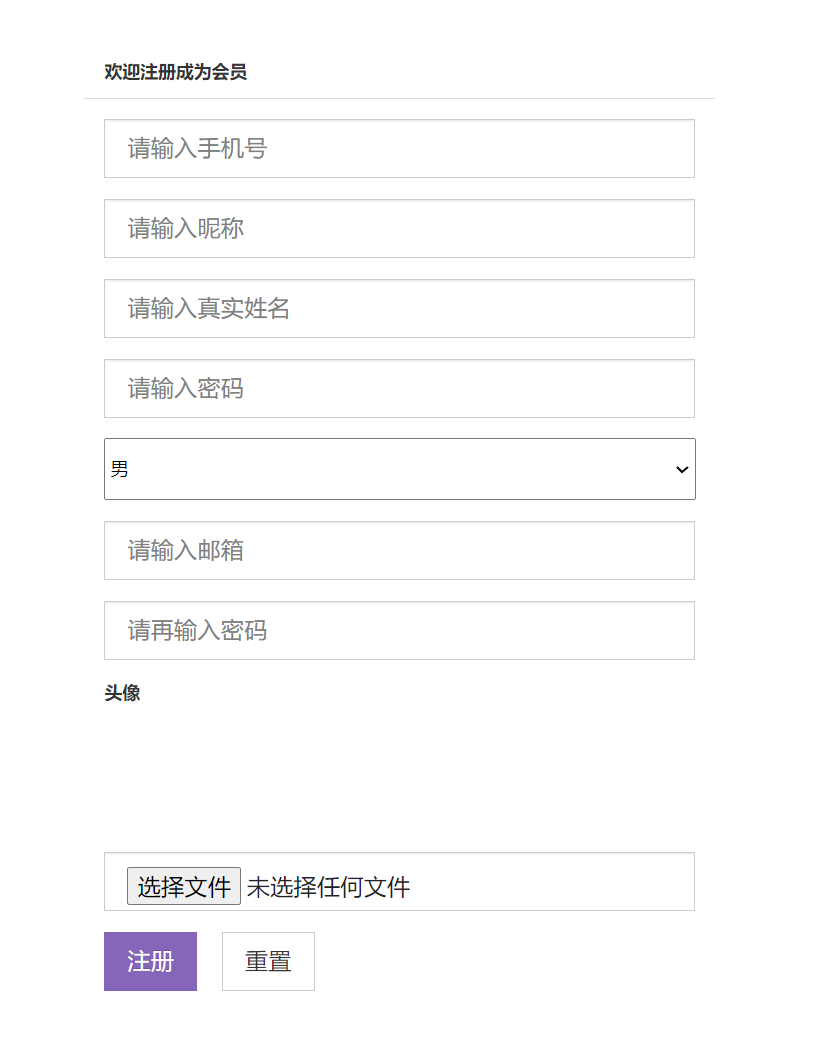The width and height of the screenshot is (829, 1039).
Task: Click the dropdown chevron beside 男
Action: (680, 469)
